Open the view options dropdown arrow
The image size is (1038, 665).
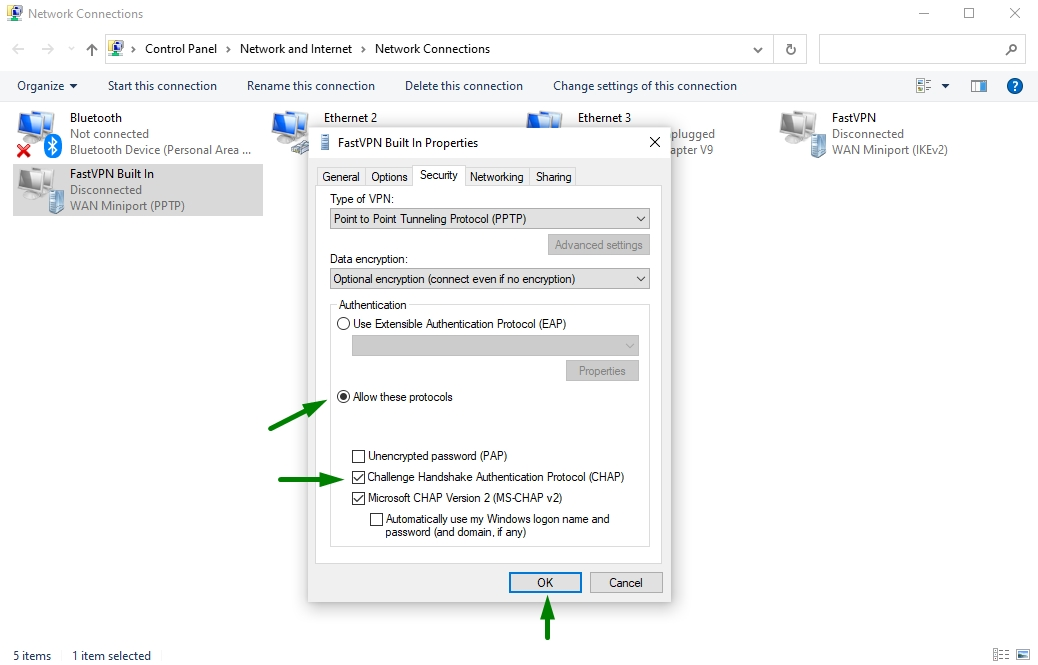coord(945,86)
